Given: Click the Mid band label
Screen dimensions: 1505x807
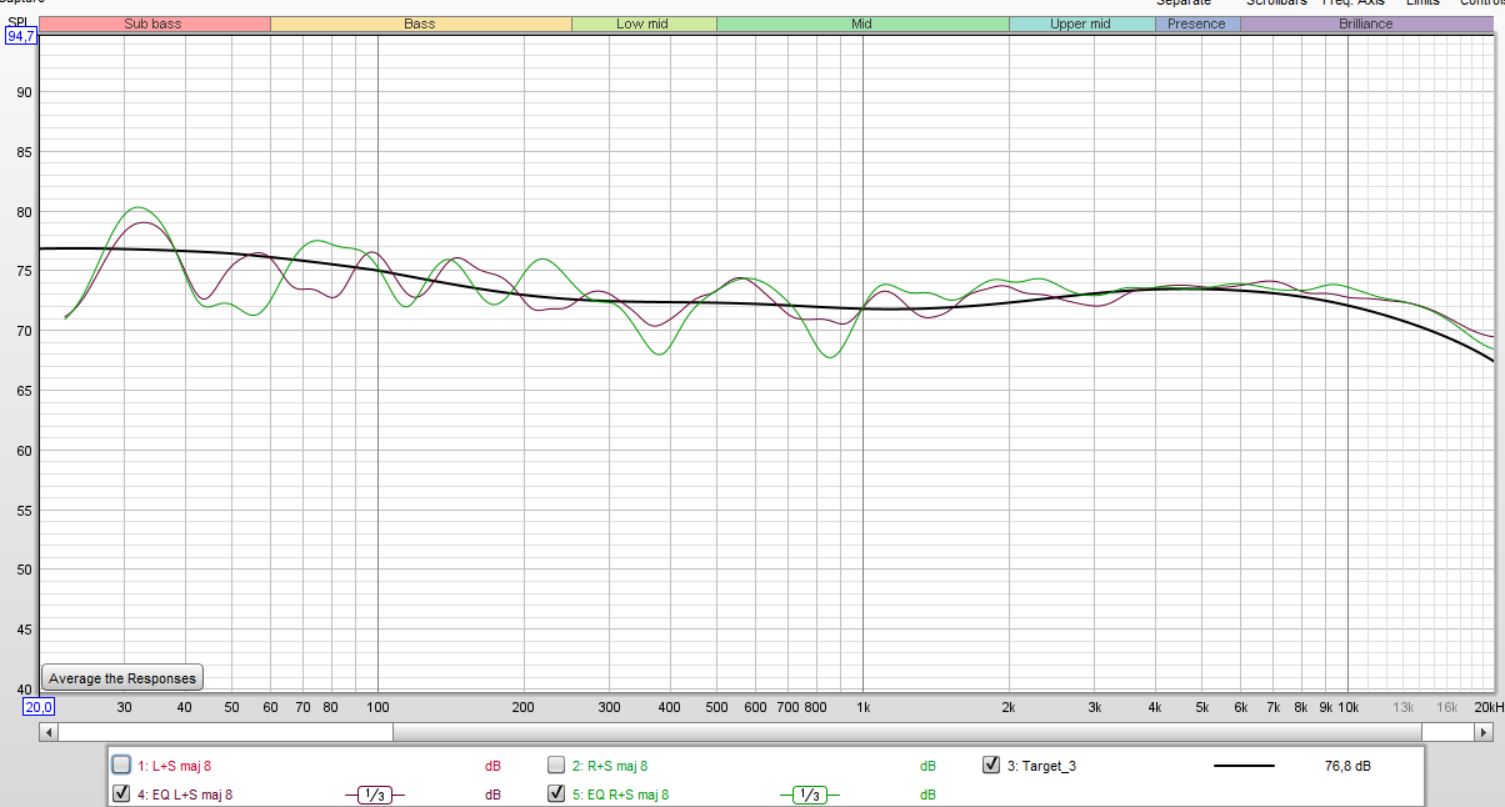Looking at the screenshot, I should [862, 24].
